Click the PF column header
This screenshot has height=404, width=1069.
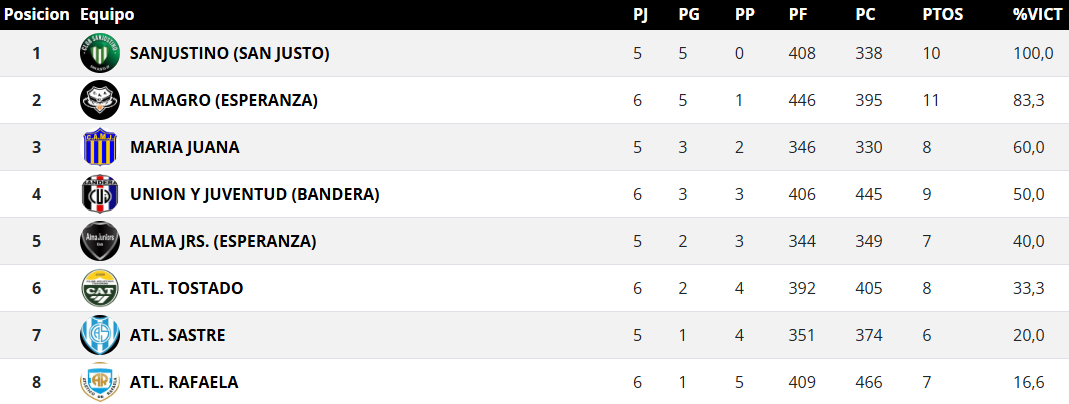point(798,15)
